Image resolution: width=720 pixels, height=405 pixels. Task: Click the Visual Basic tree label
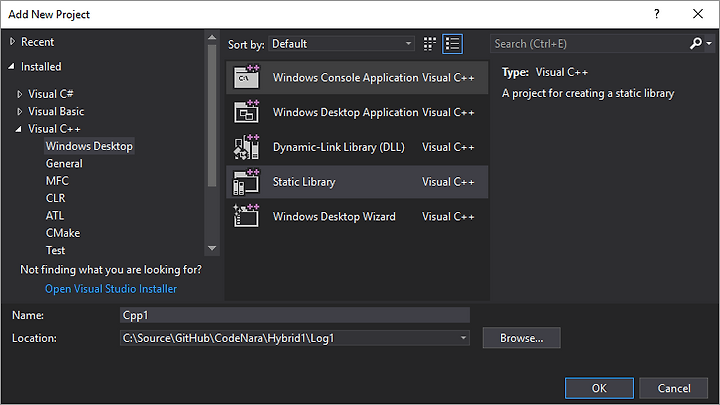pos(56,112)
